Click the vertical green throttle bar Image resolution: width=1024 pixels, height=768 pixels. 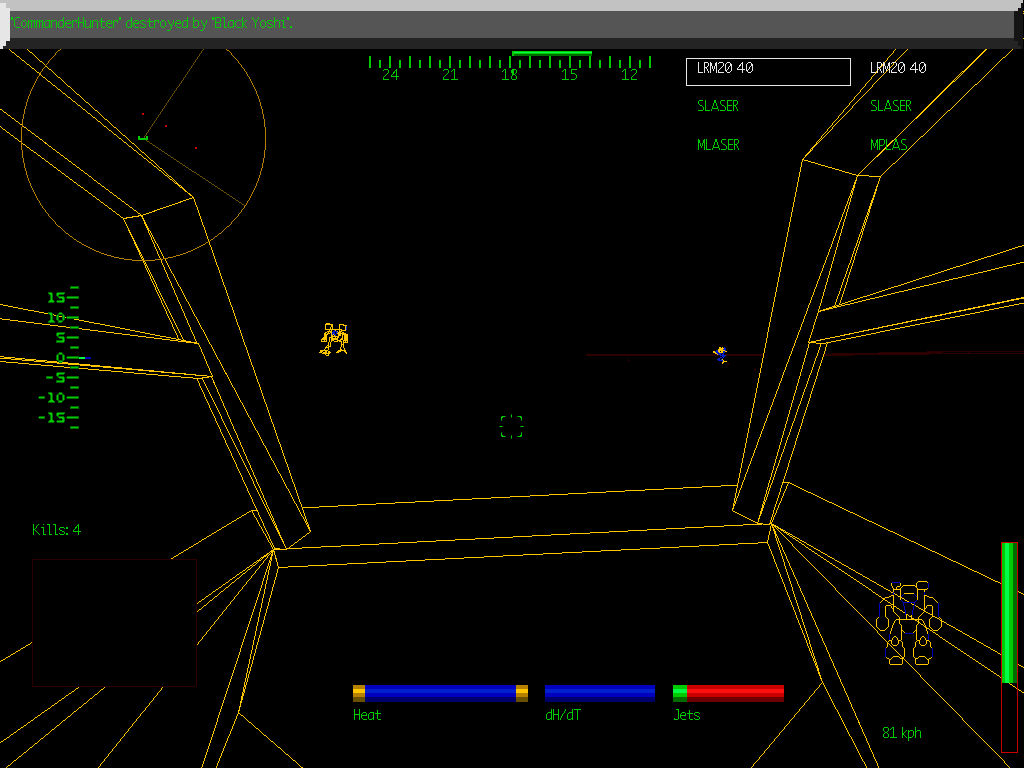pos(1009,614)
